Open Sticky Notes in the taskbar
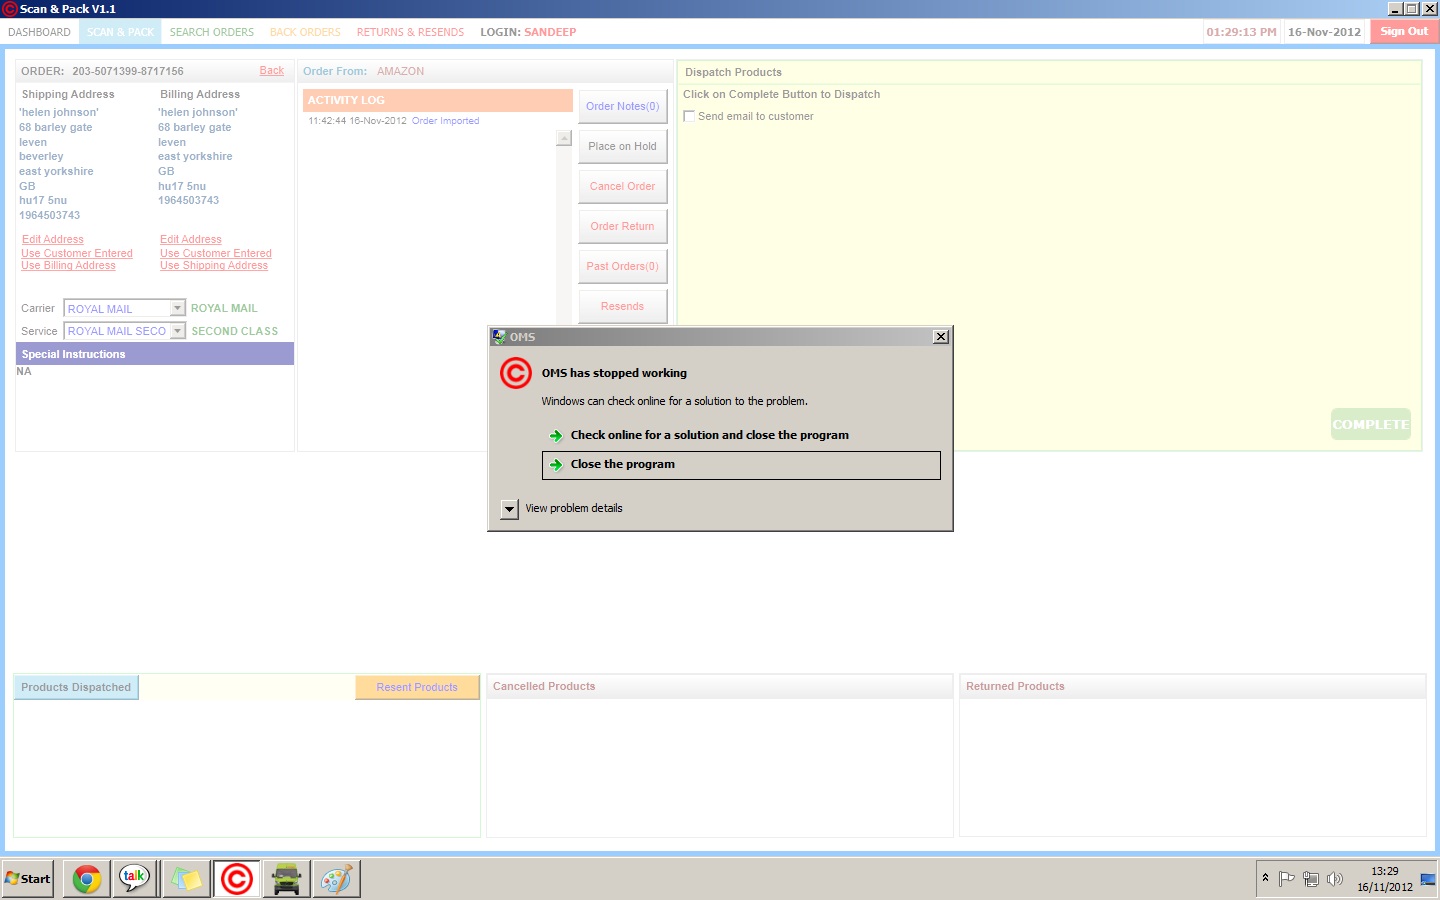 click(186, 879)
